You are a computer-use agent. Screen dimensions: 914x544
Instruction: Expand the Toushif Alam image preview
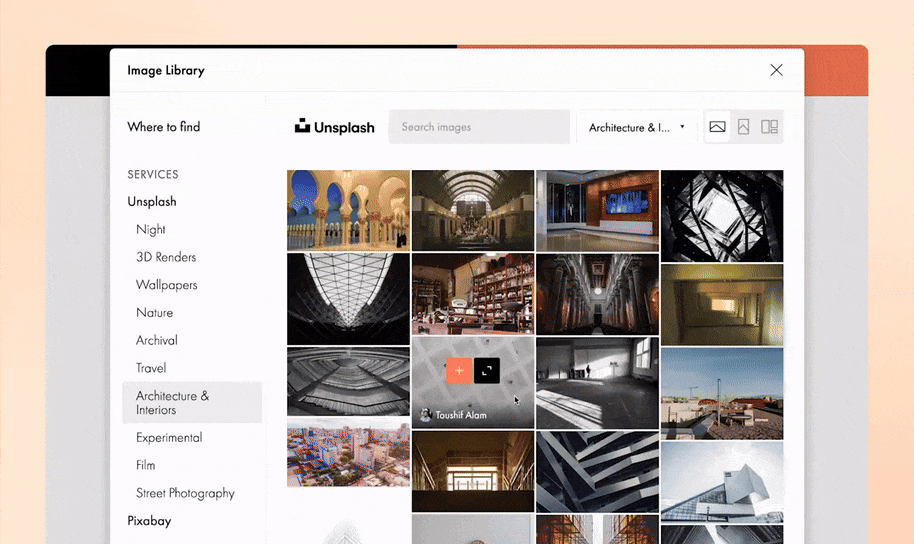coord(487,370)
